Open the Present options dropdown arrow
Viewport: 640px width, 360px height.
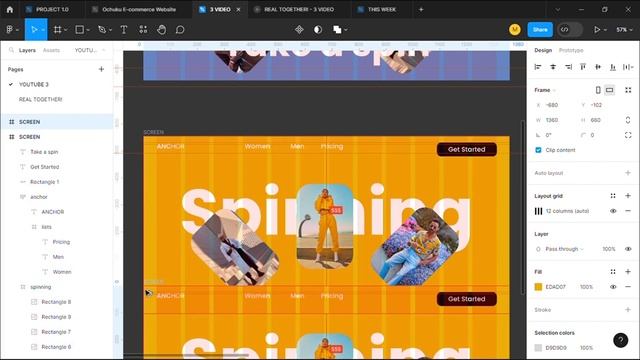(x=605, y=30)
